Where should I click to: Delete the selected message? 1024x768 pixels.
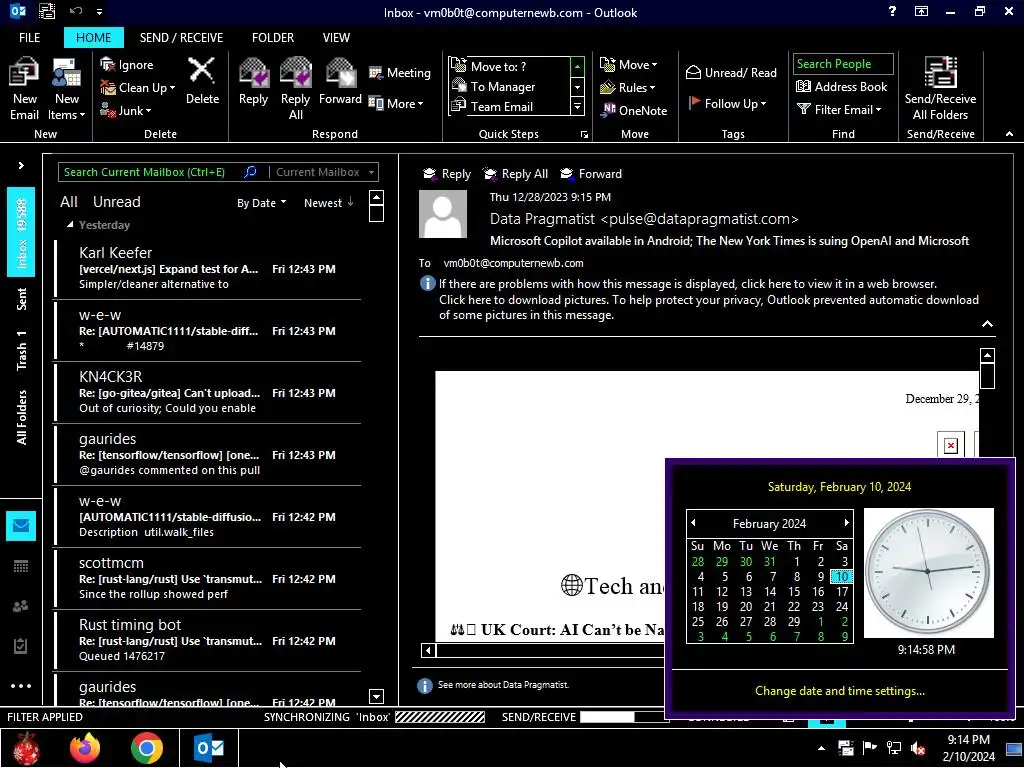tap(202, 82)
